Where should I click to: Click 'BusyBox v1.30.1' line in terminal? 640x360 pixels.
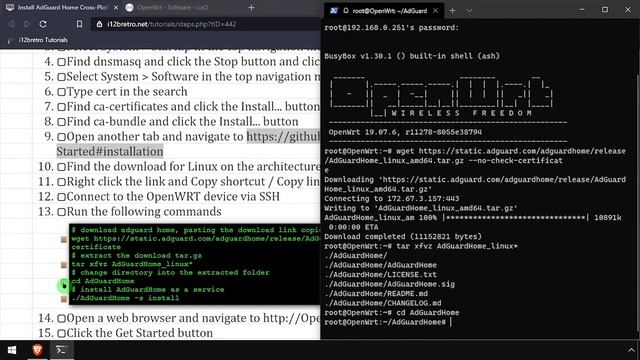pyautogui.click(x=412, y=56)
